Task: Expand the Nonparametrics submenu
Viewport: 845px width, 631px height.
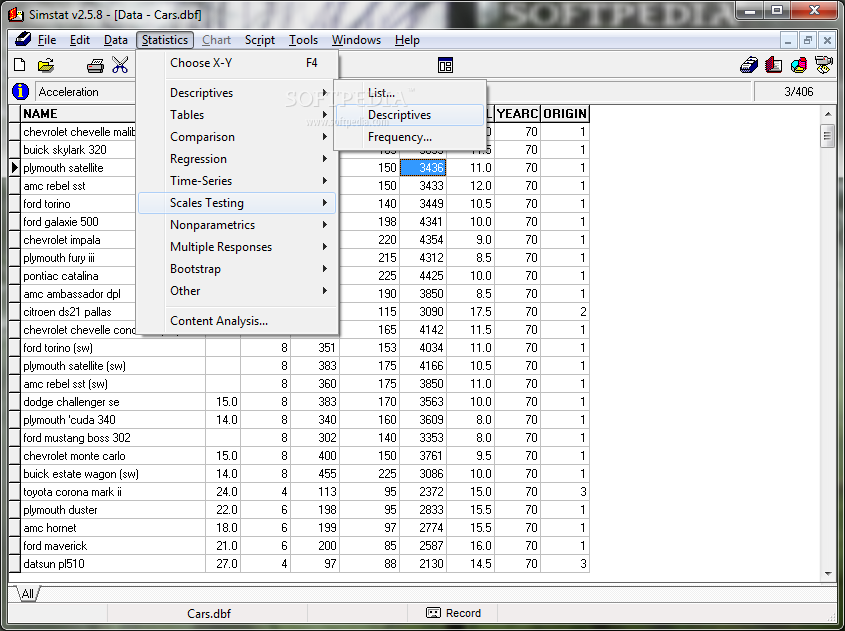Action: pyautogui.click(x=237, y=225)
